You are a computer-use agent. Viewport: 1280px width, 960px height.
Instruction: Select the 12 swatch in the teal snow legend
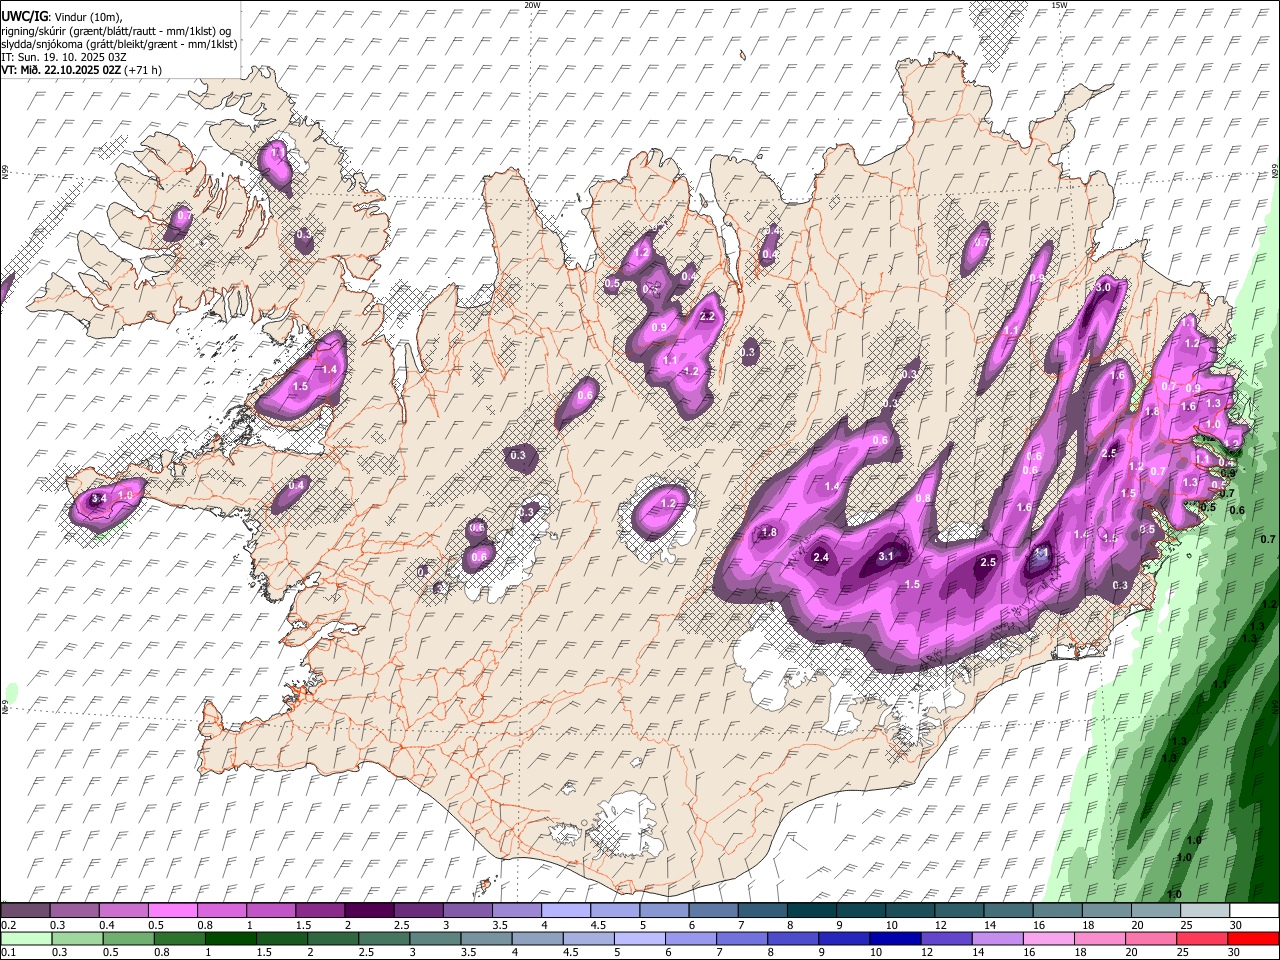960,911
